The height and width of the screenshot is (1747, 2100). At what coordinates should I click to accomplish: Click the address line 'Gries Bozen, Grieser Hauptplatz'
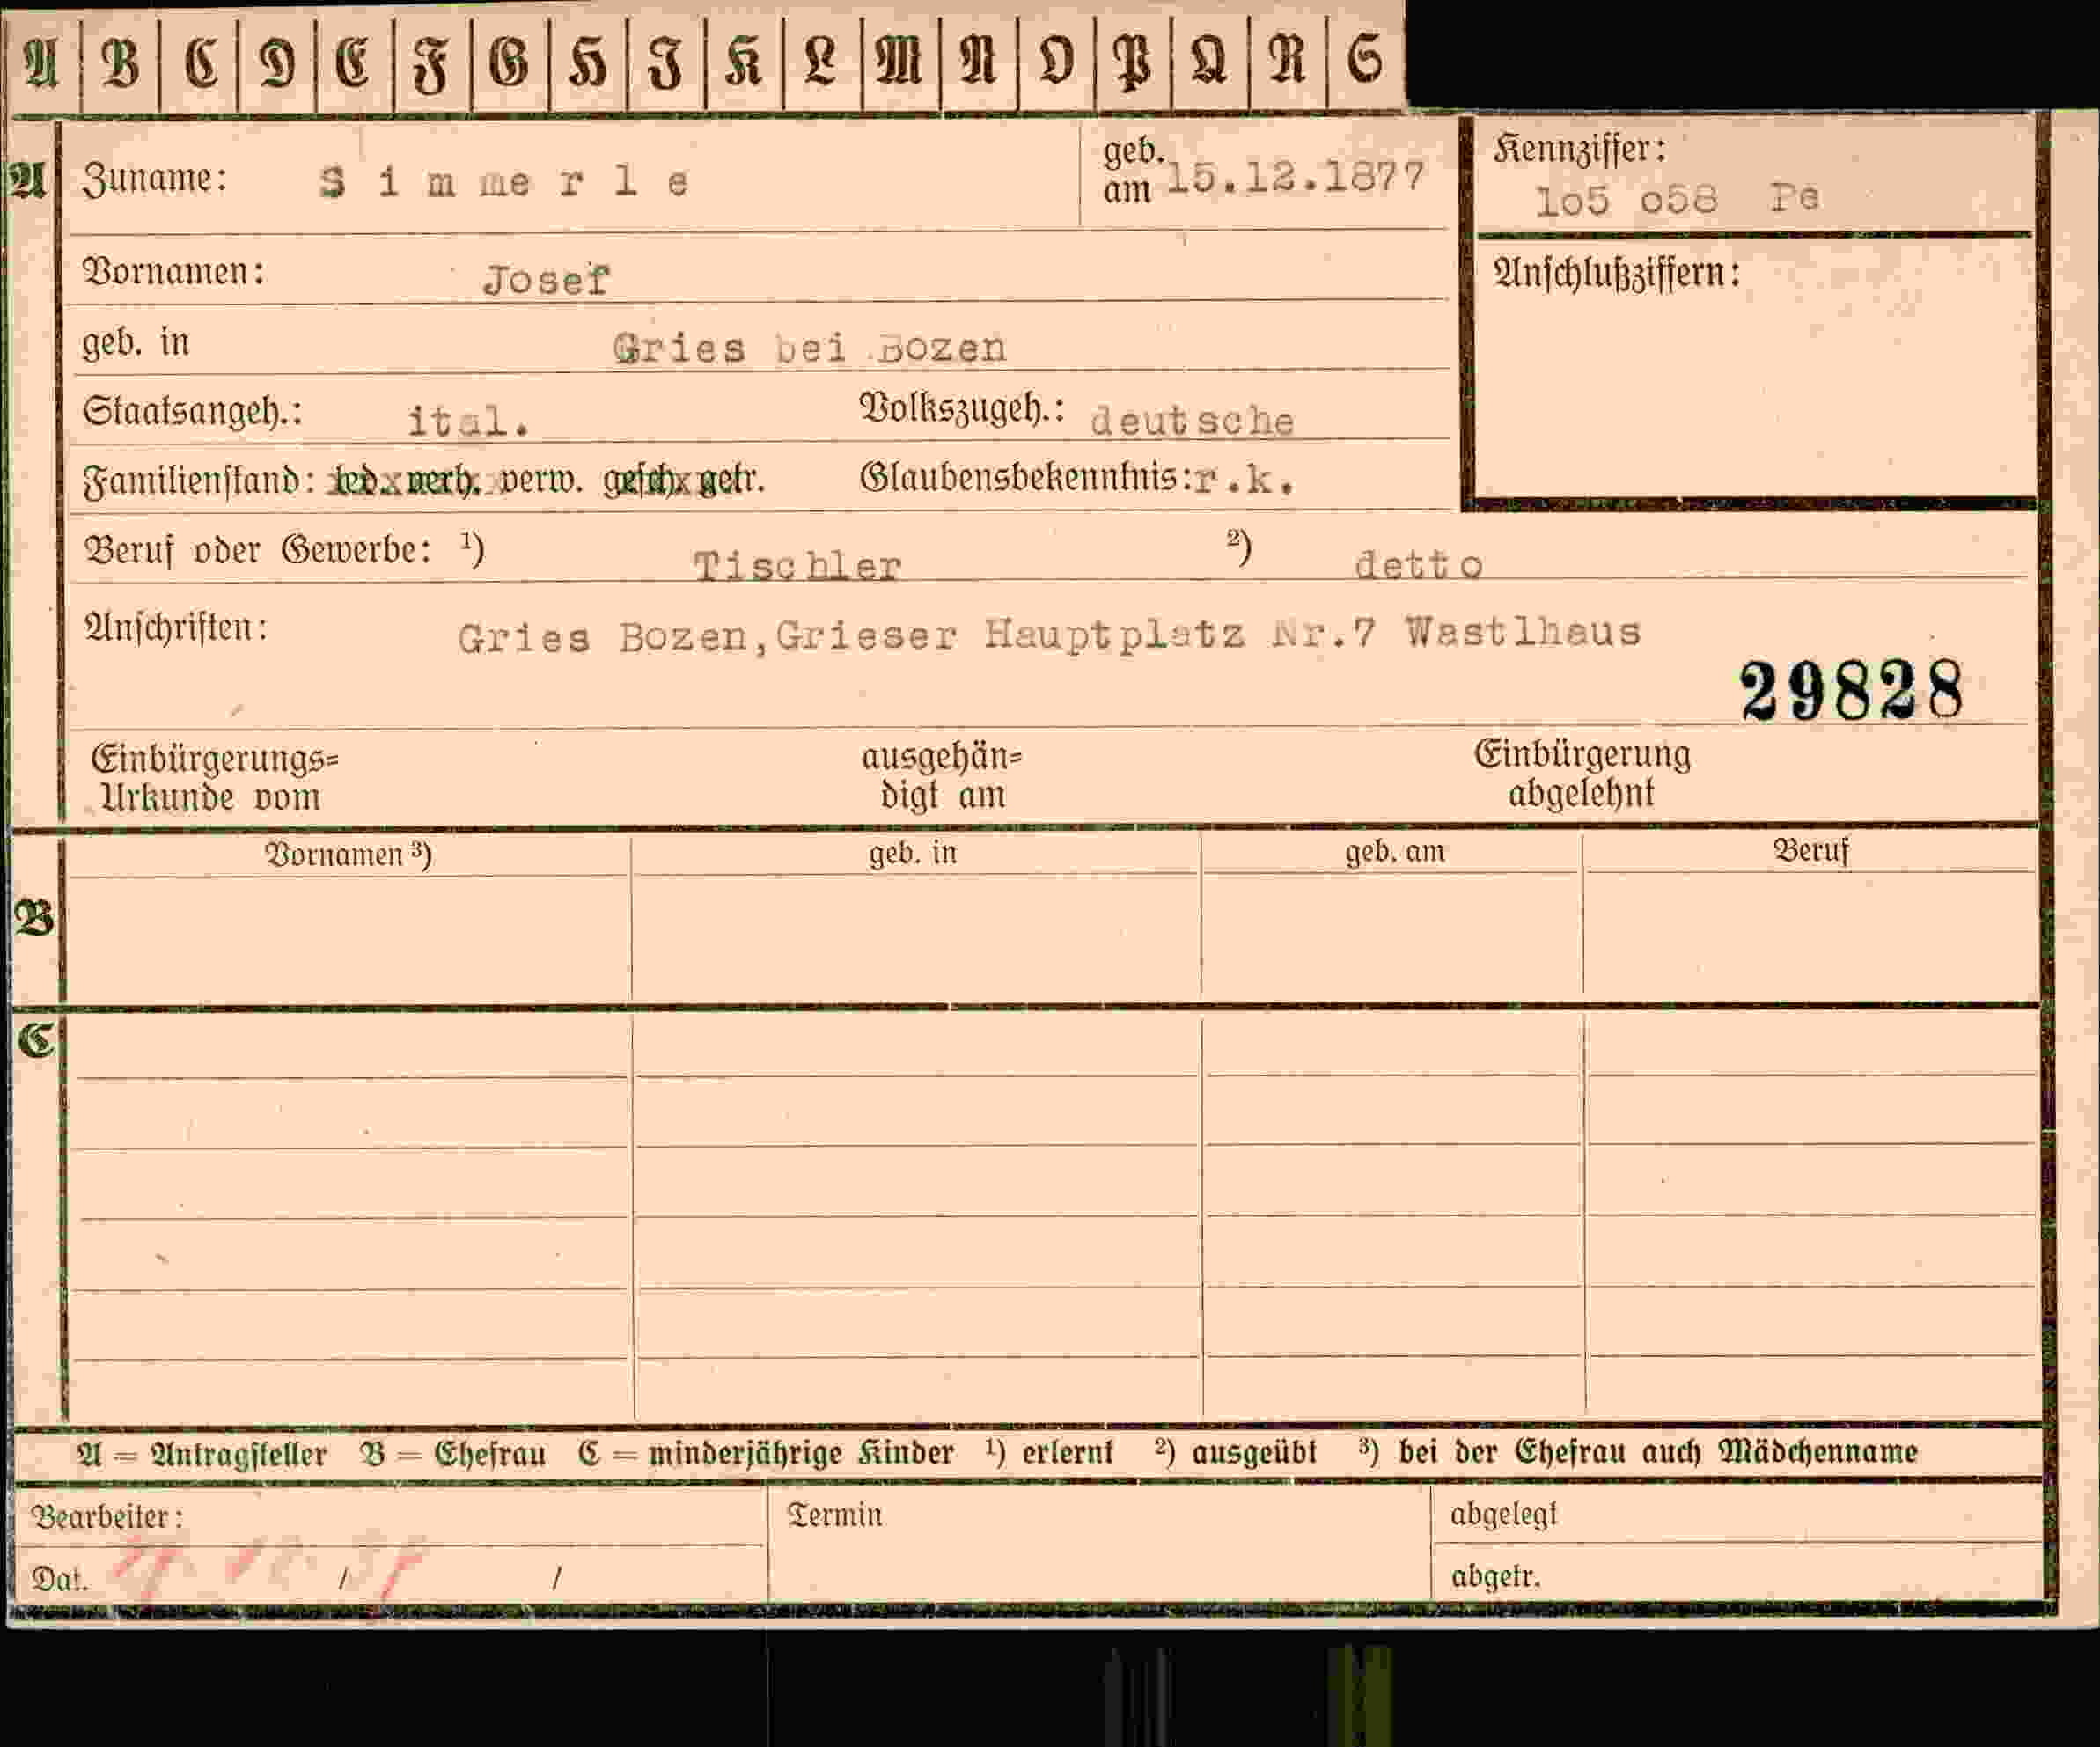pos(851,635)
